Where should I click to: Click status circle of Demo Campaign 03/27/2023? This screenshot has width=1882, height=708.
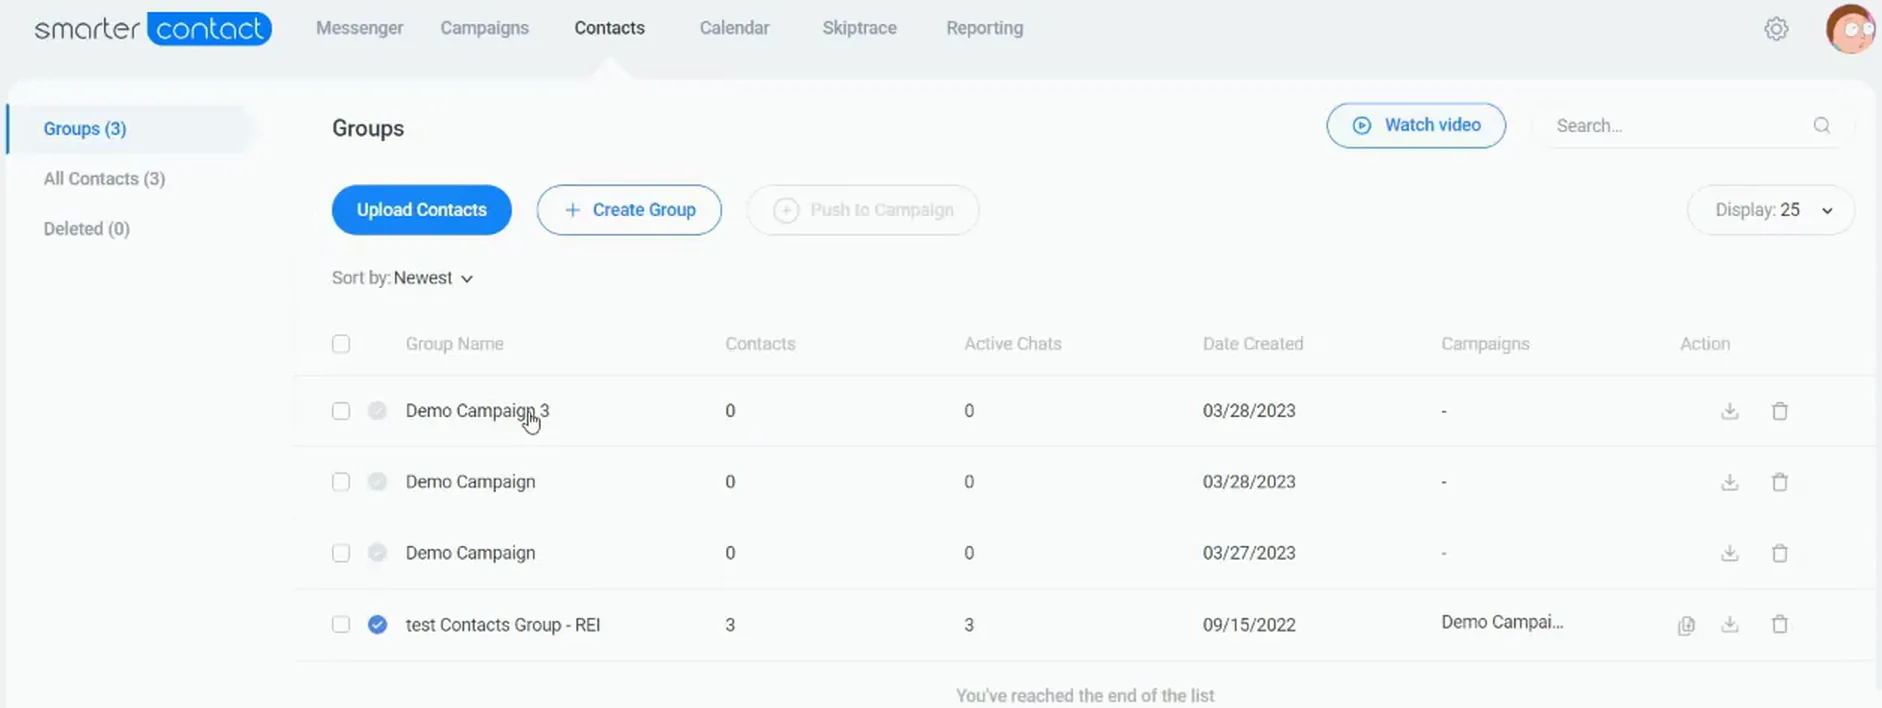point(377,552)
